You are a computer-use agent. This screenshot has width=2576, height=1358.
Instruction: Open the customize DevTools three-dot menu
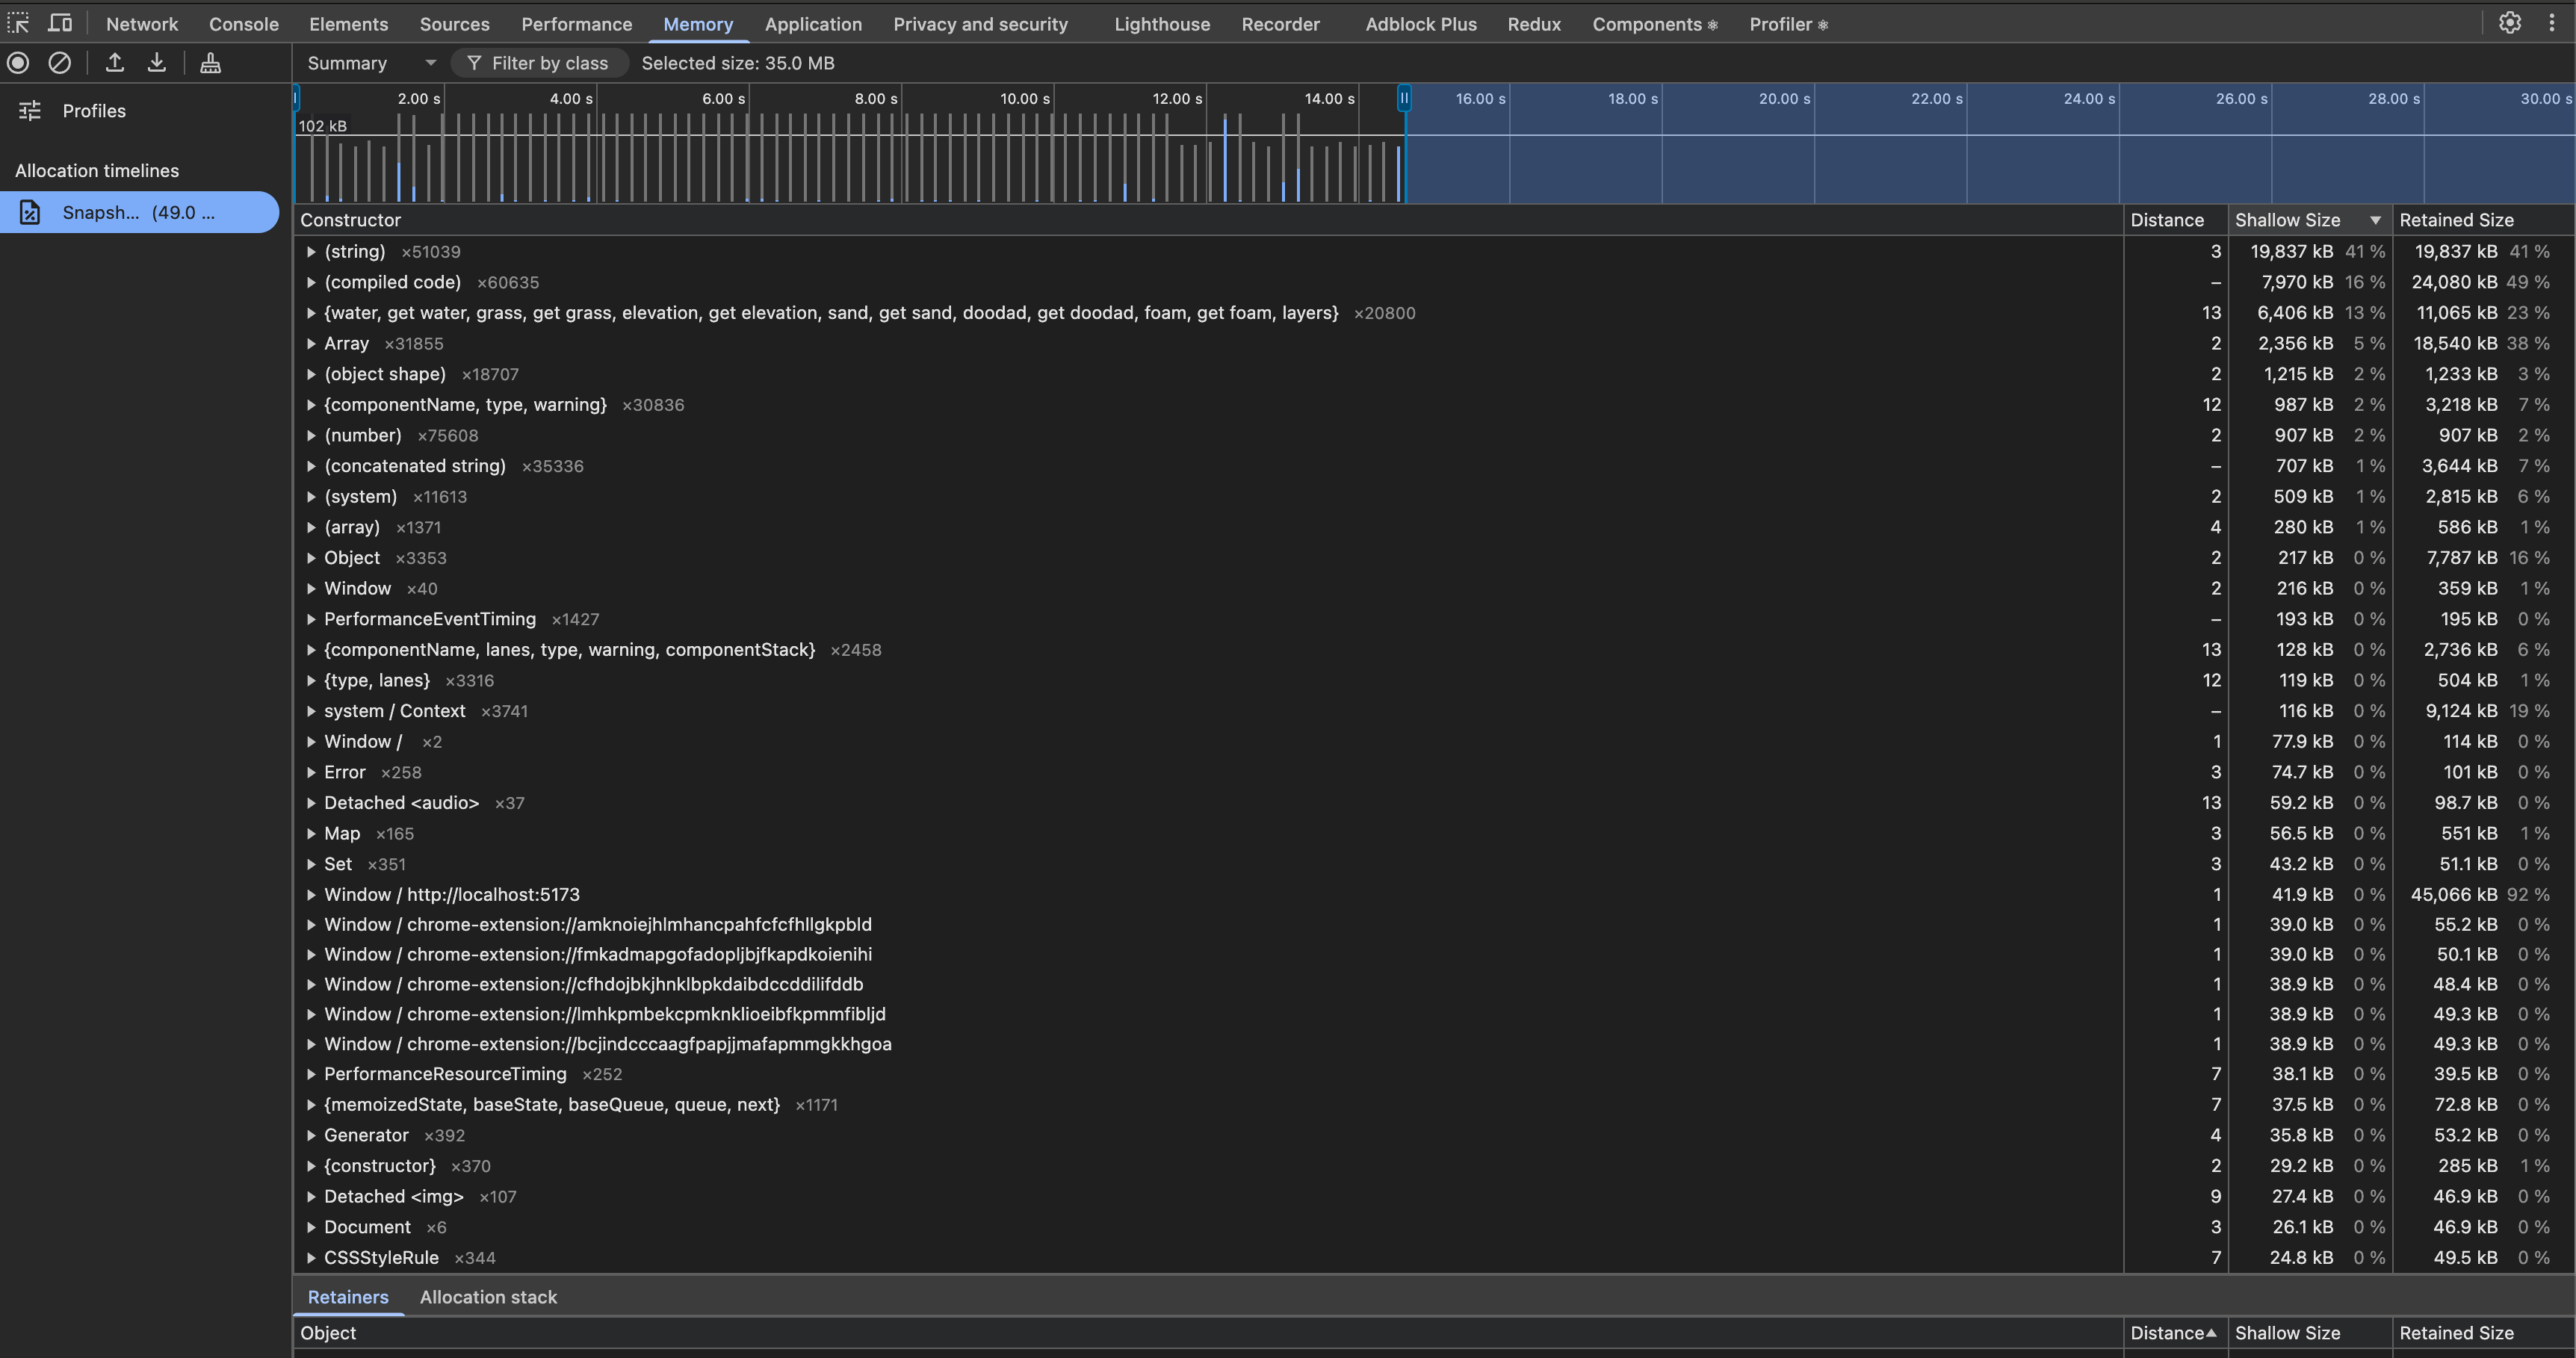pyautogui.click(x=2551, y=23)
